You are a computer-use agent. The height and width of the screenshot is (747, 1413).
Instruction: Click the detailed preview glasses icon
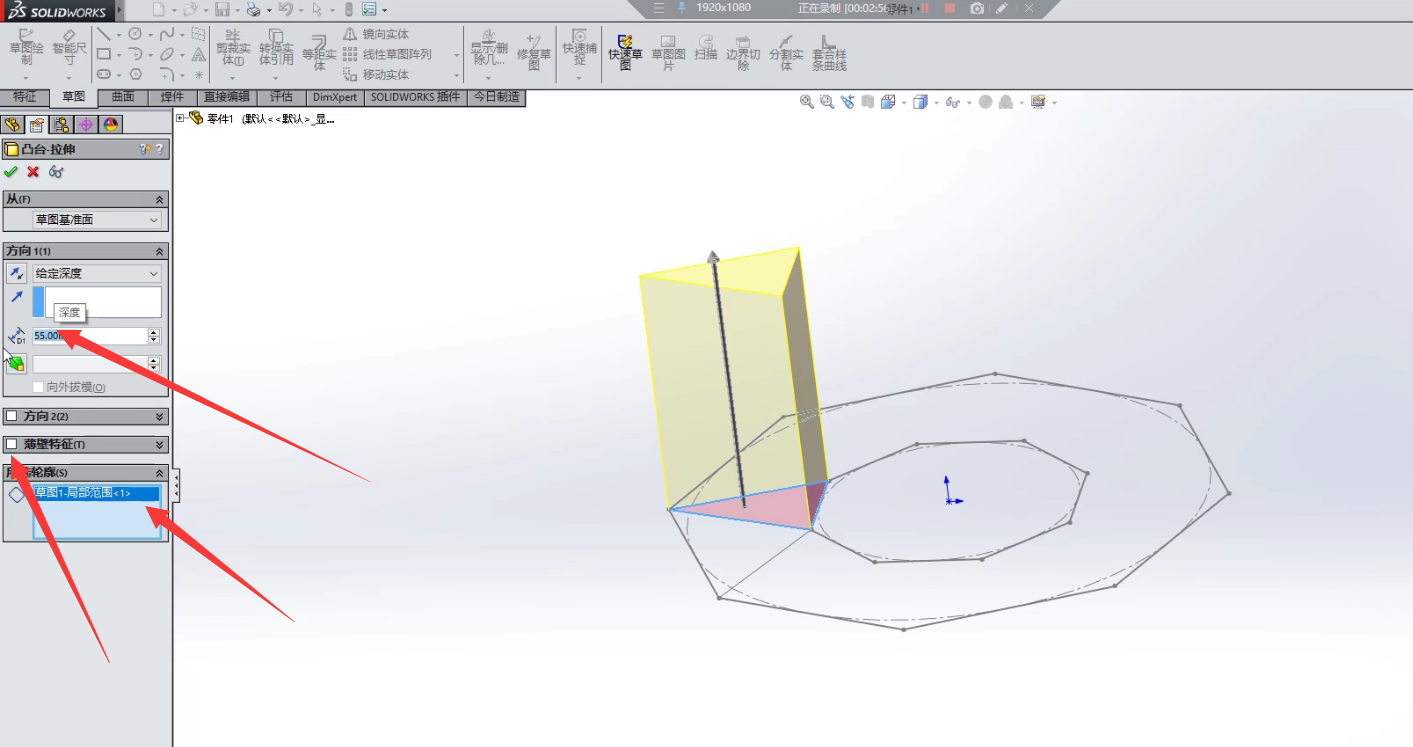[56, 172]
